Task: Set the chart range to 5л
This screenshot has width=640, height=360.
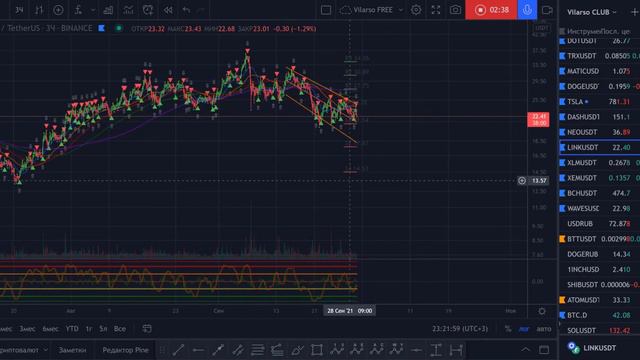Action: tap(103, 329)
